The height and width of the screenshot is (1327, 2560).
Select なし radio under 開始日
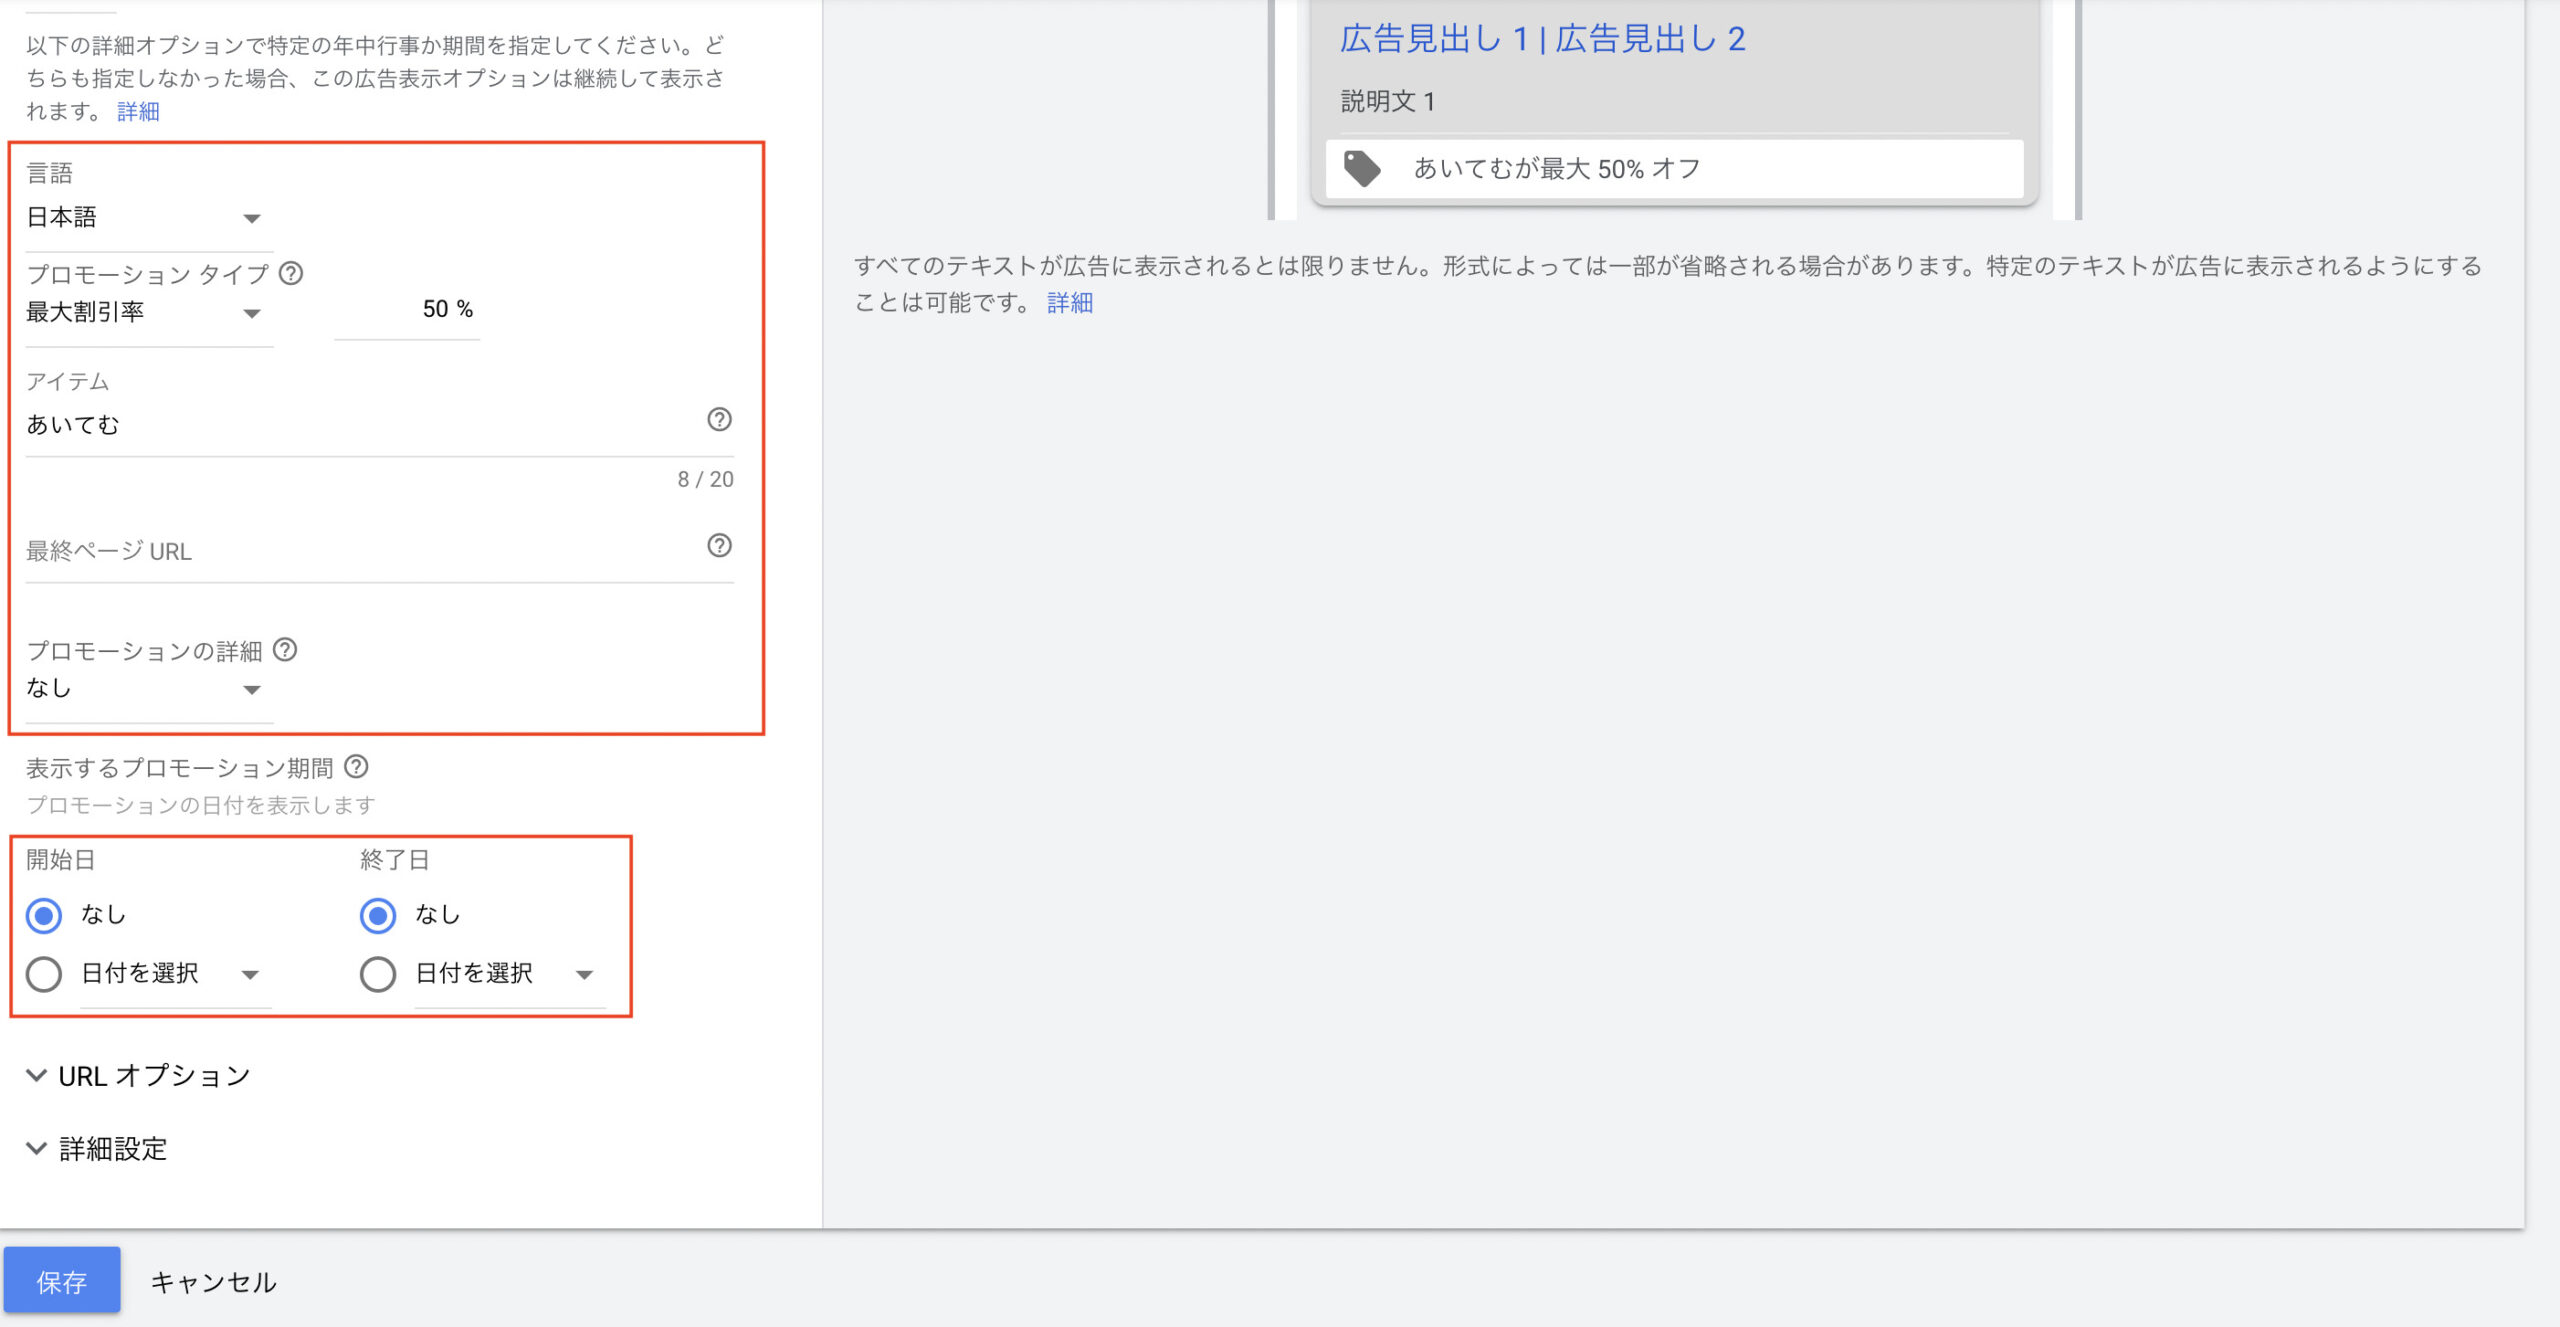point(44,915)
